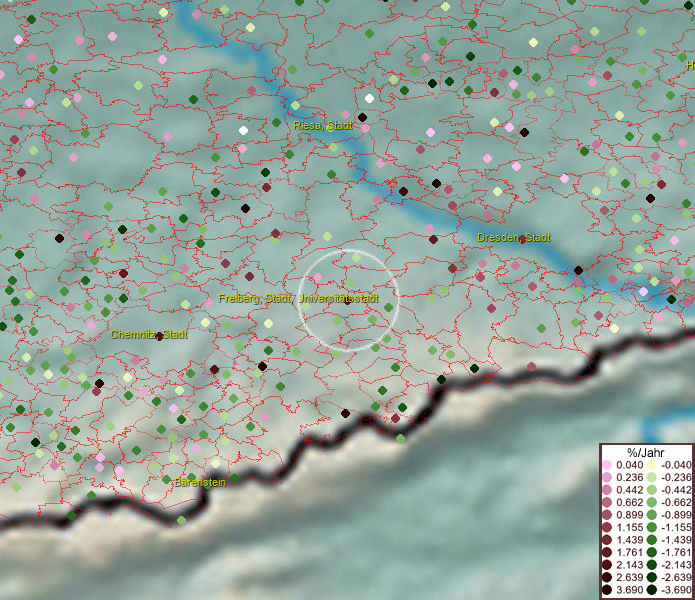This screenshot has width=695, height=600.
Task: Select the 'Freiberg, Stadt, Universitätsstadt' label
Action: 298,298
